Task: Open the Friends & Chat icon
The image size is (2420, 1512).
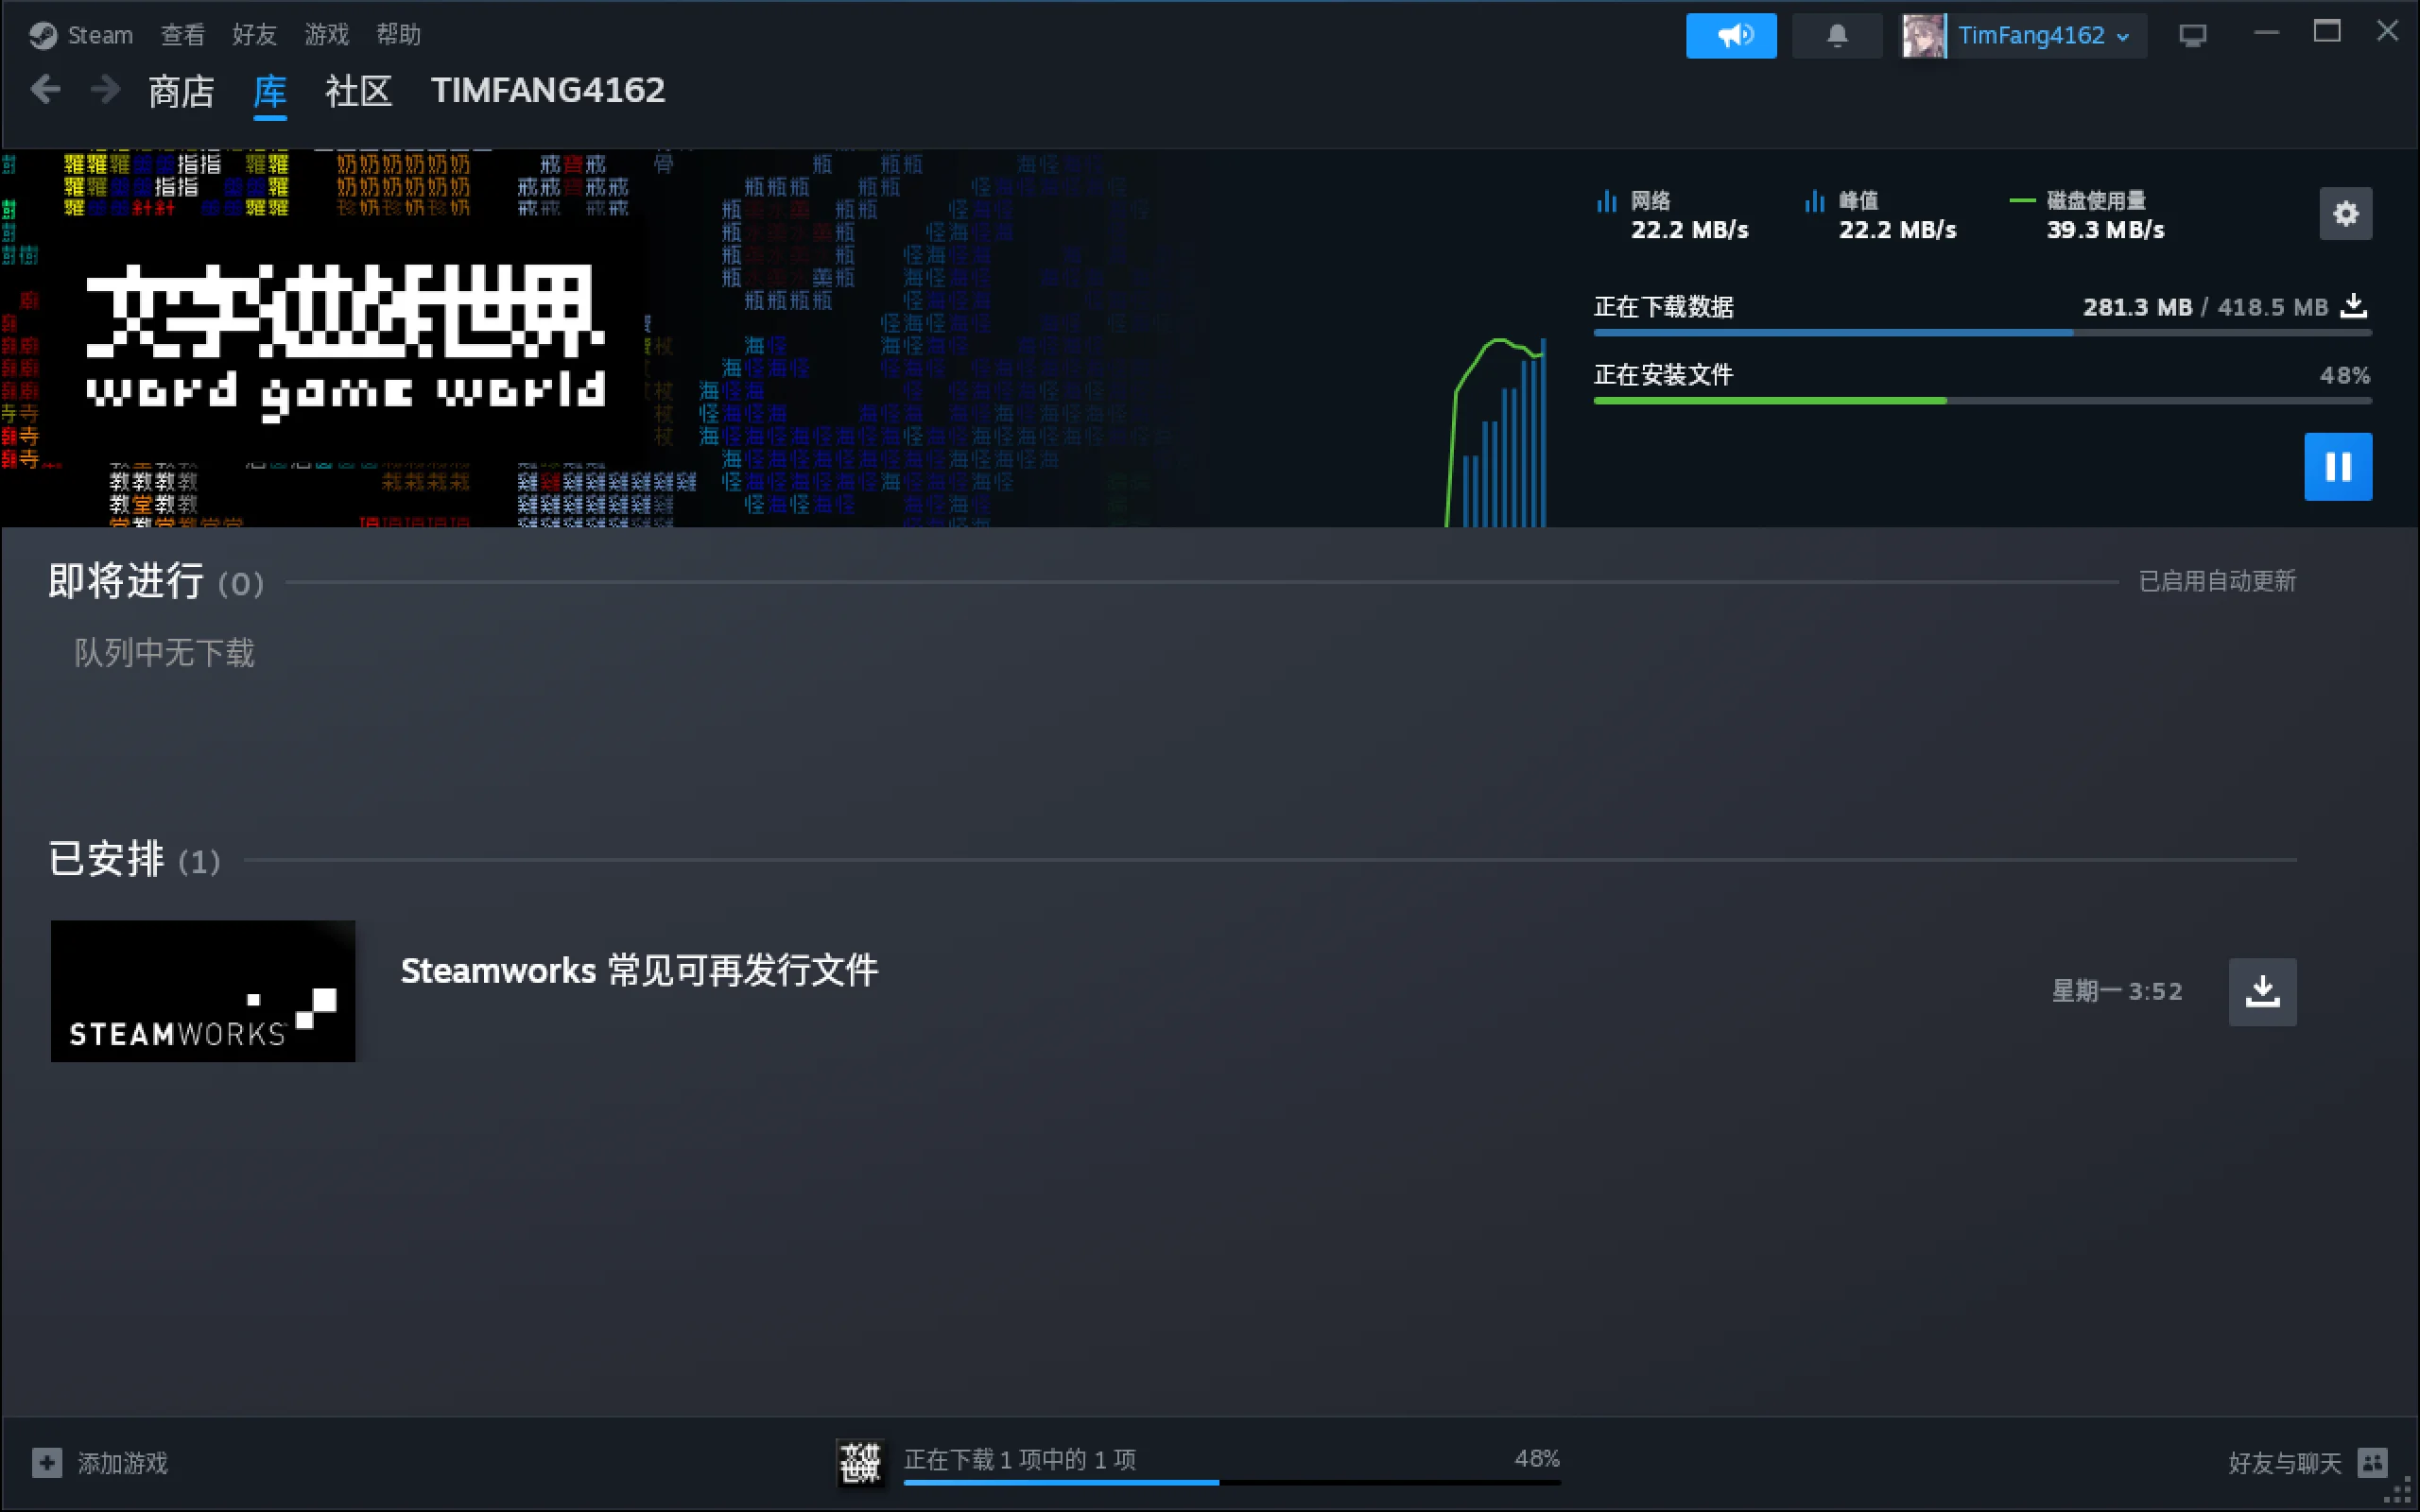Action: pos(2372,1462)
